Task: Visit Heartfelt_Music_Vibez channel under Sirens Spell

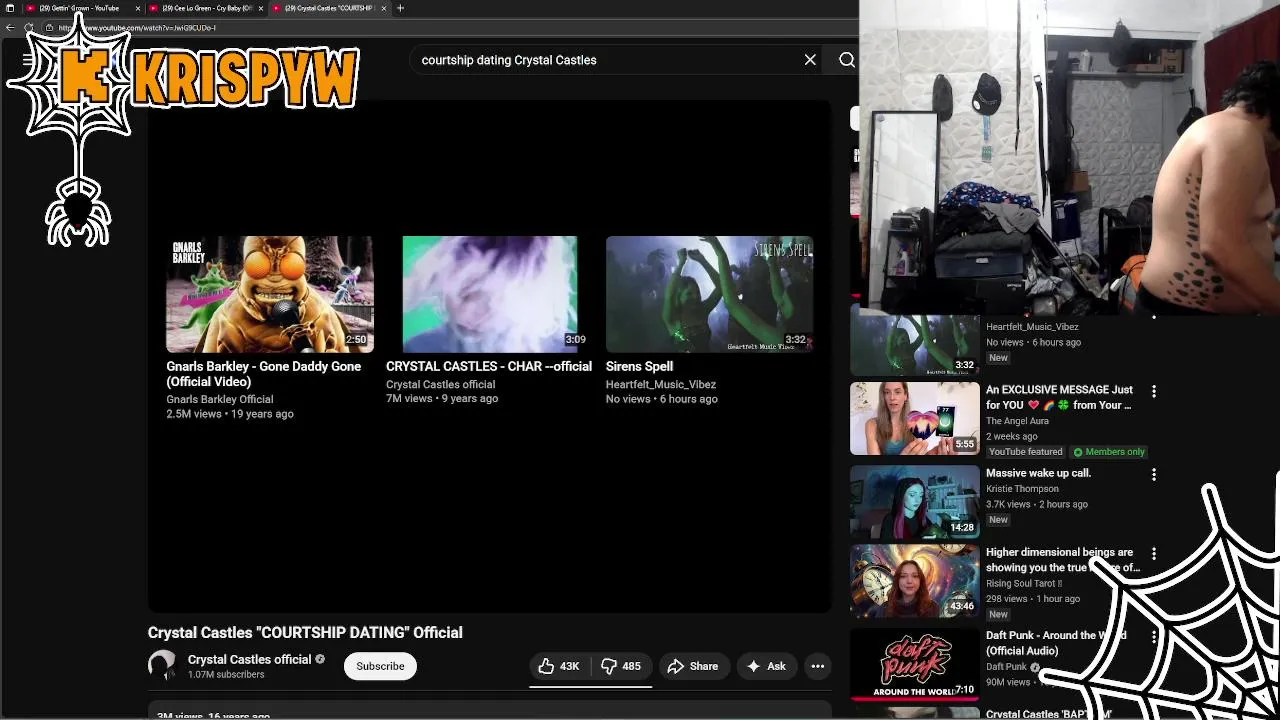Action: 661,384
